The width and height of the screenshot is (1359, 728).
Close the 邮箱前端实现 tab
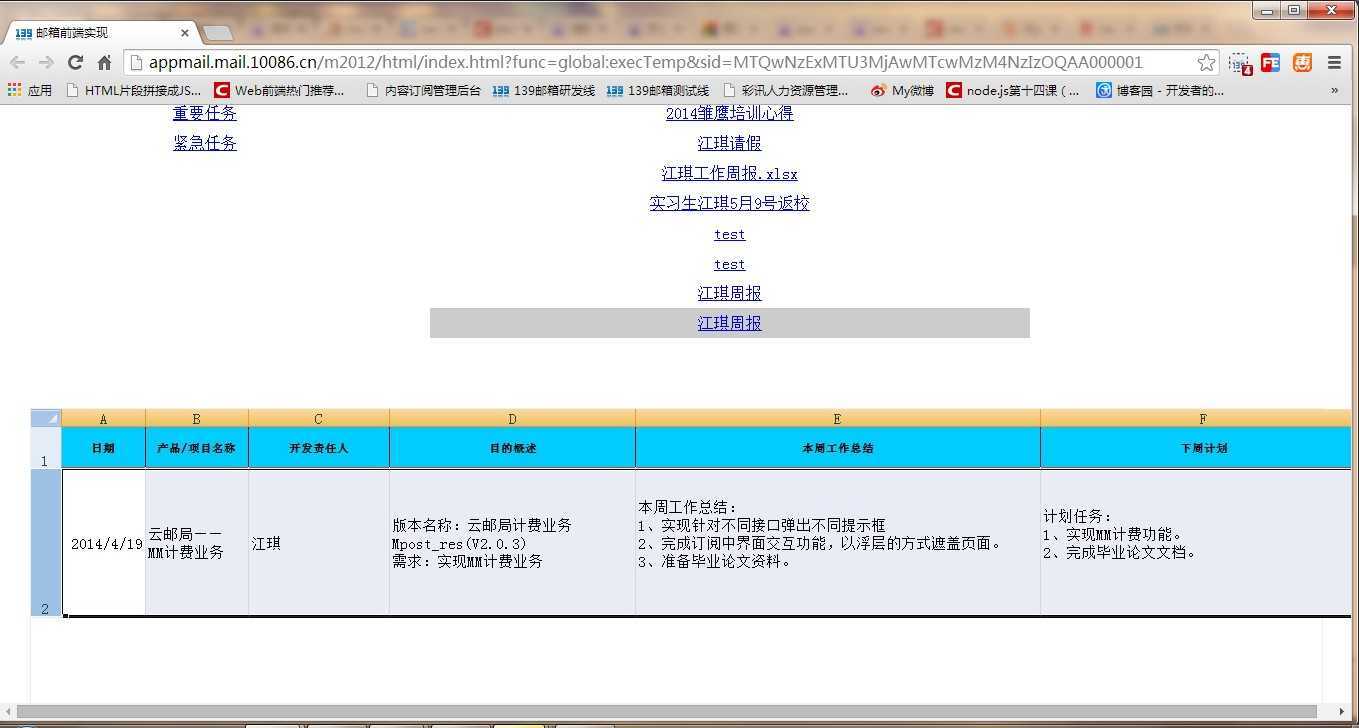(184, 33)
